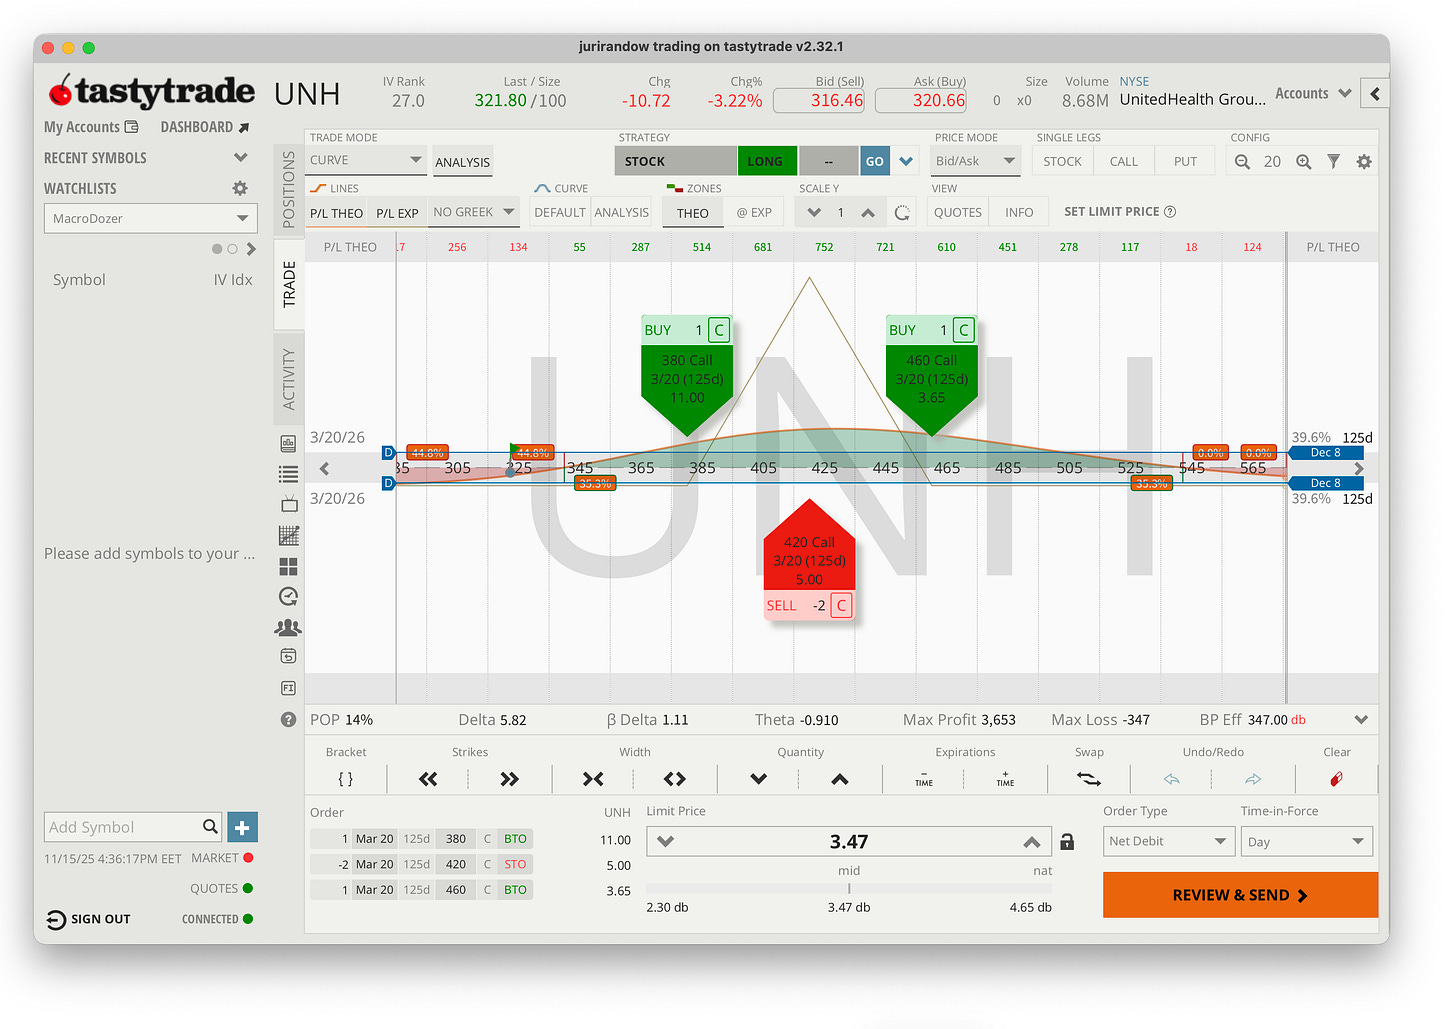Image resolution: width=1456 pixels, height=1029 pixels.
Task: Open the four-square grid view icon
Action: click(x=288, y=566)
